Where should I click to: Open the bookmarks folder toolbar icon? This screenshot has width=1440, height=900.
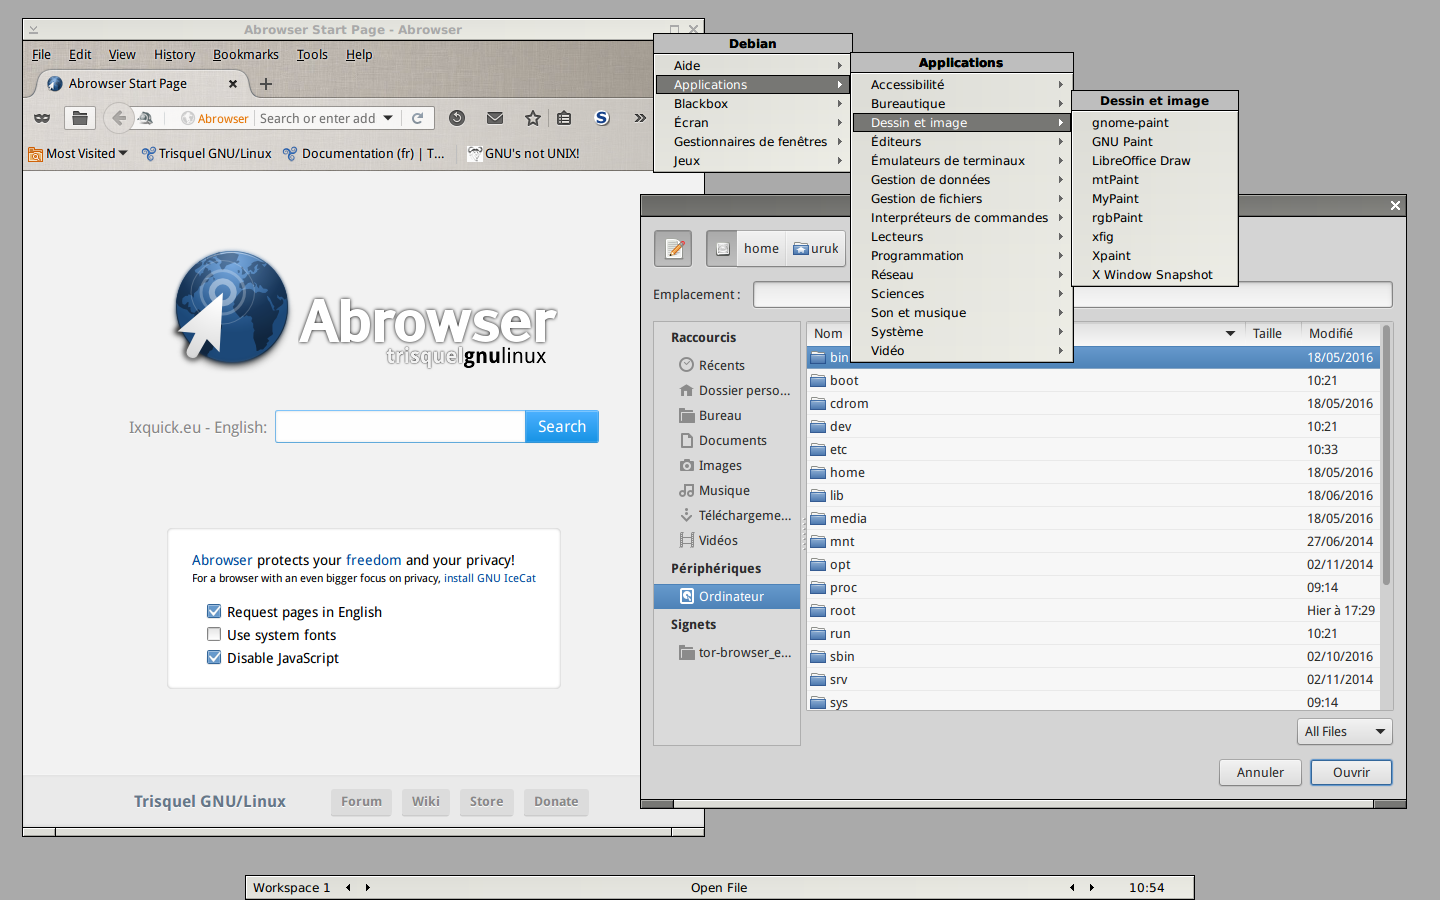click(80, 118)
